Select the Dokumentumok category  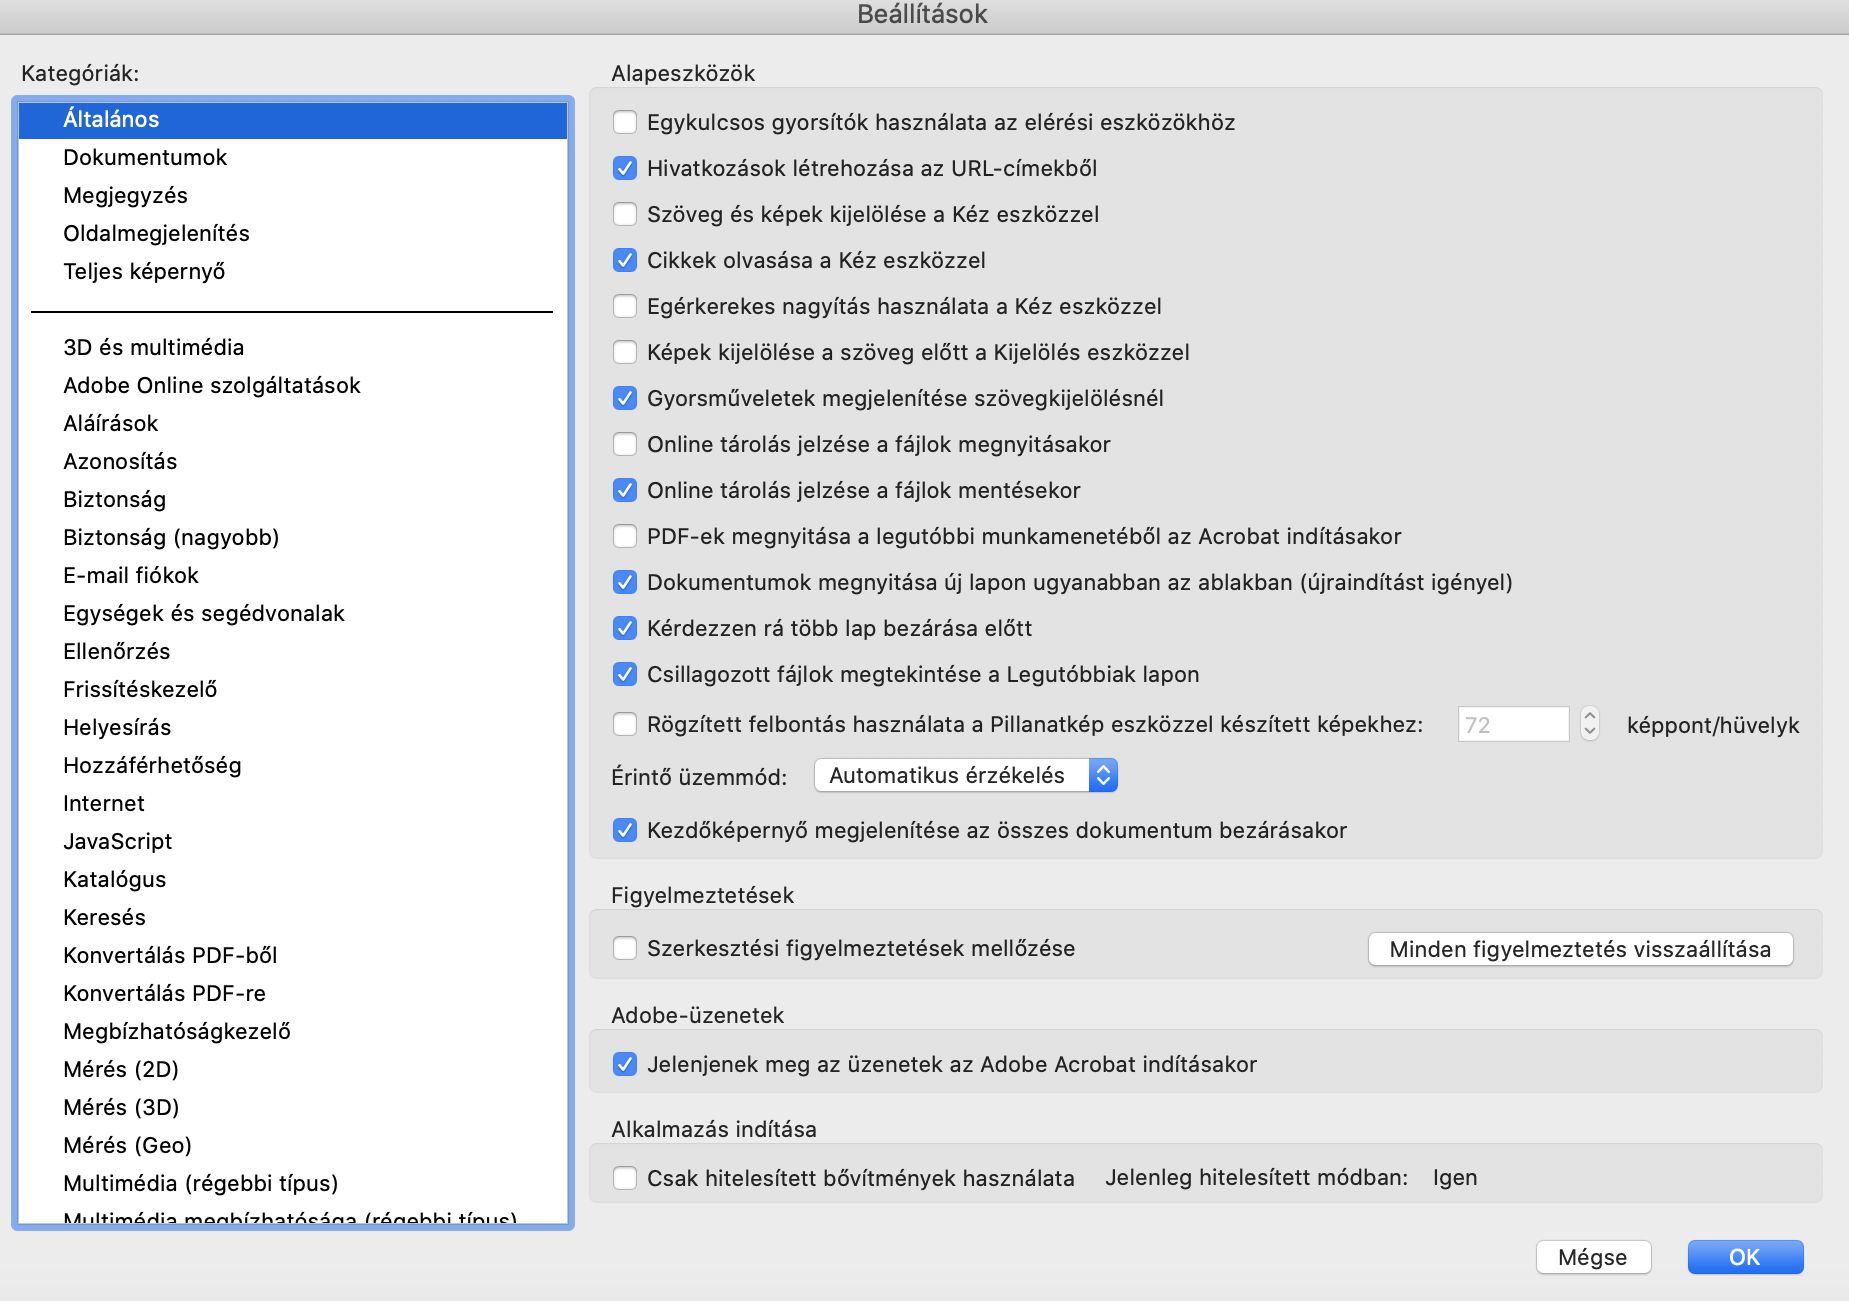(144, 157)
